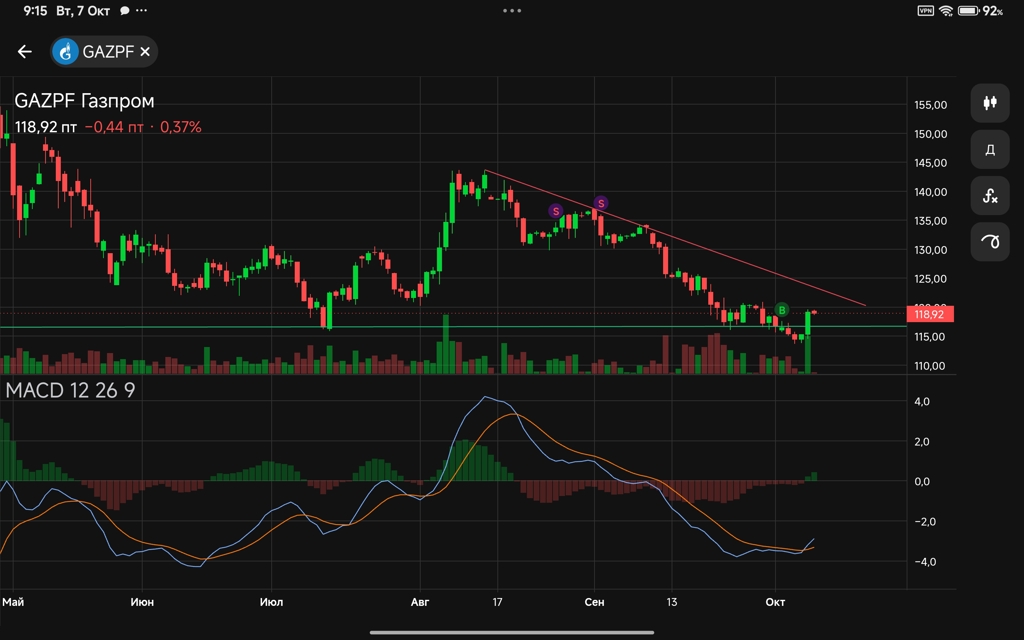
Task: Tap the Wi-Fi status icon
Action: pos(946,11)
